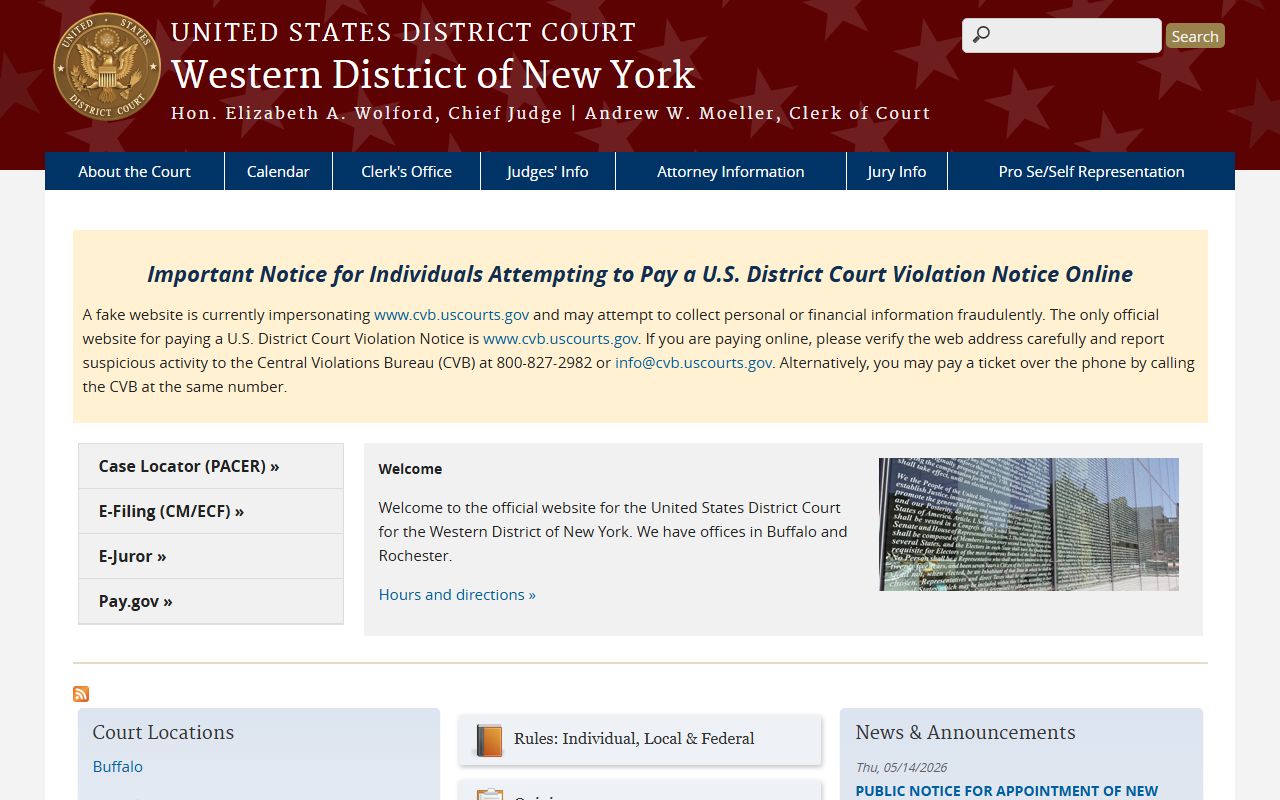
Task: Click the Search button
Action: coord(1195,36)
